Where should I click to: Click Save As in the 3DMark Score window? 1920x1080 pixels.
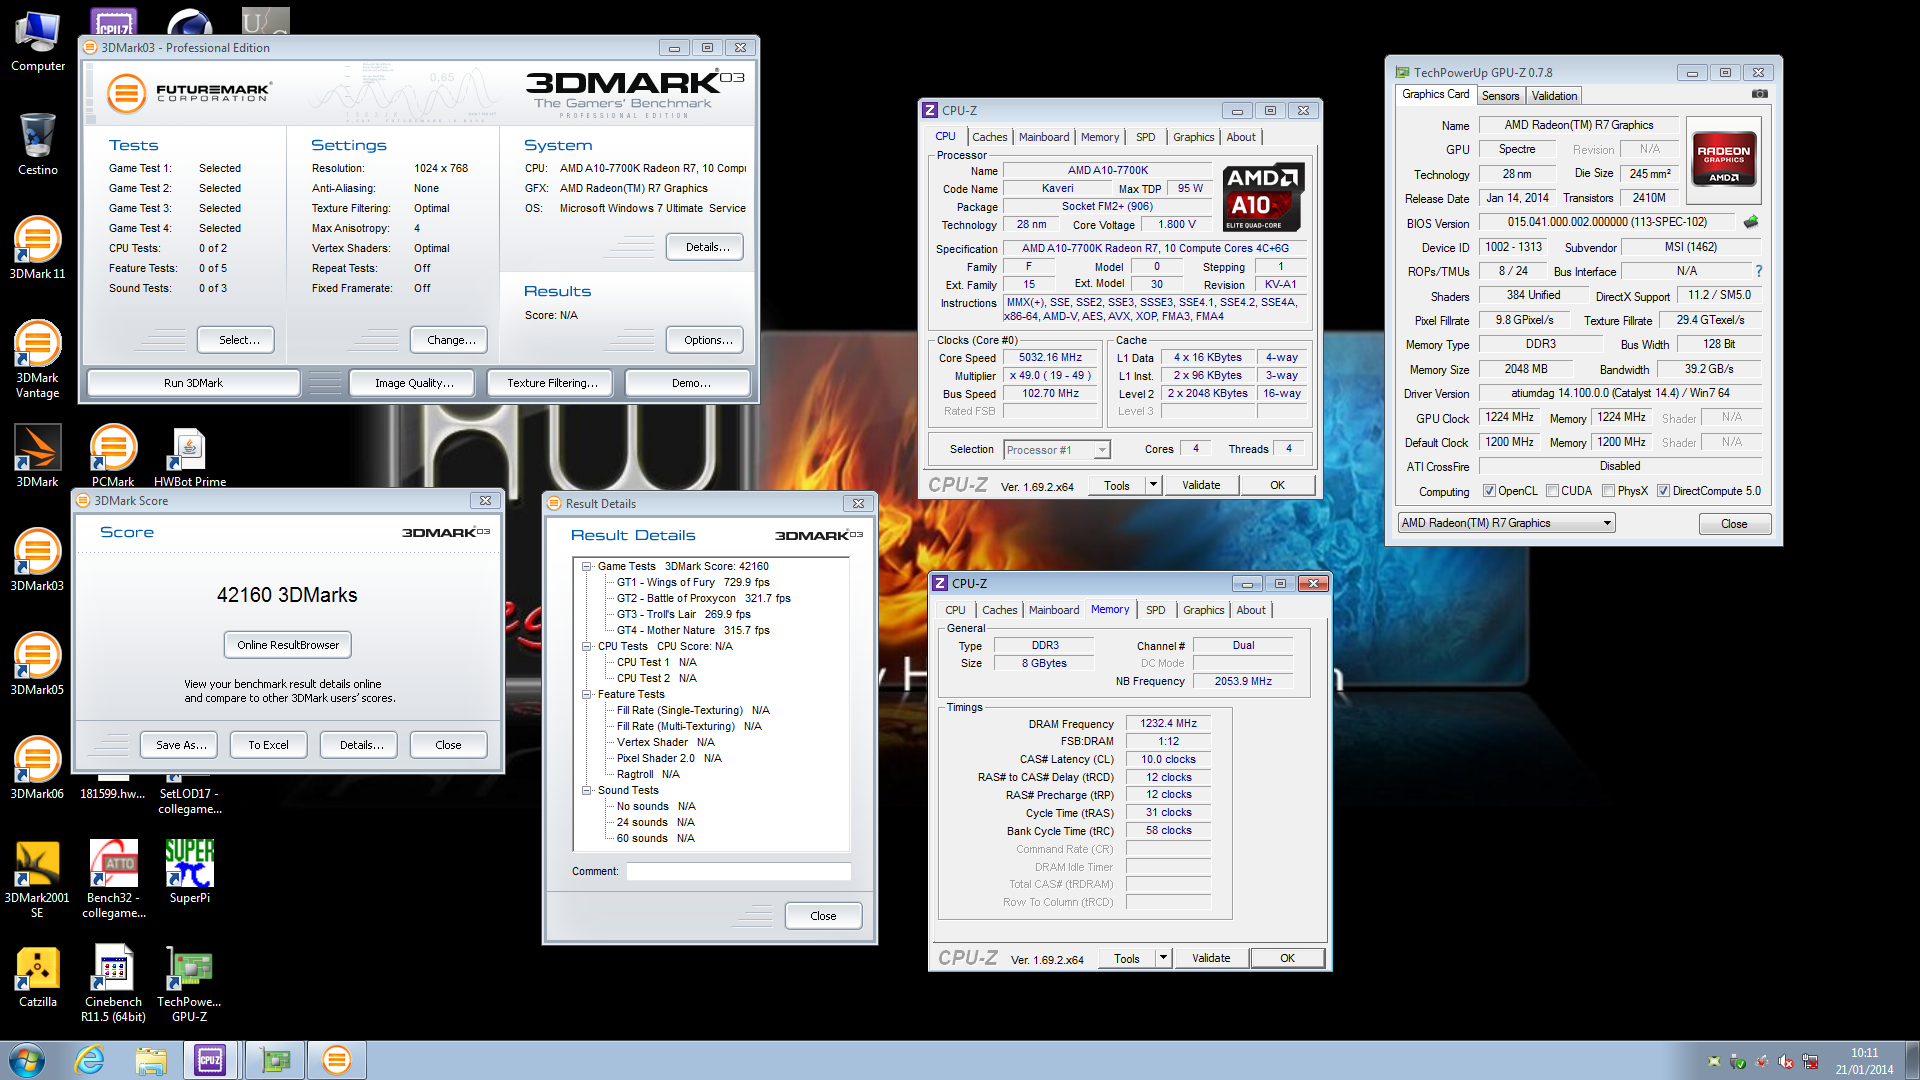[181, 745]
